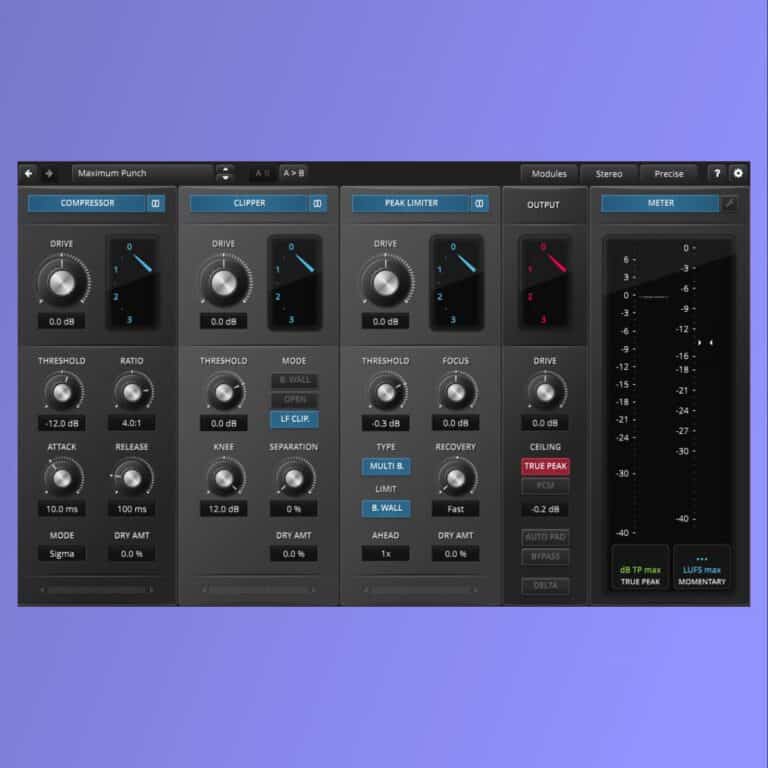768x768 pixels.
Task: Click the Compressor THRESHOLD knob
Action: coord(62,392)
